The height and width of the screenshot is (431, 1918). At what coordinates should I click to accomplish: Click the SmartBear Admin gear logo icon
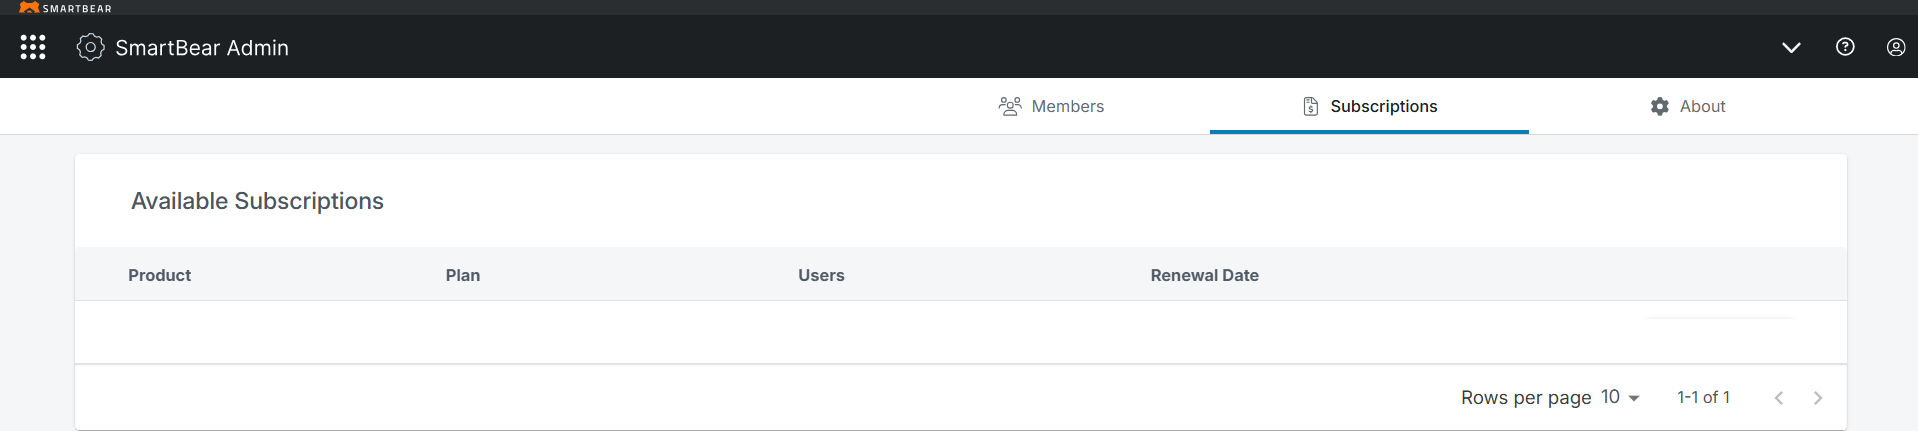[90, 47]
